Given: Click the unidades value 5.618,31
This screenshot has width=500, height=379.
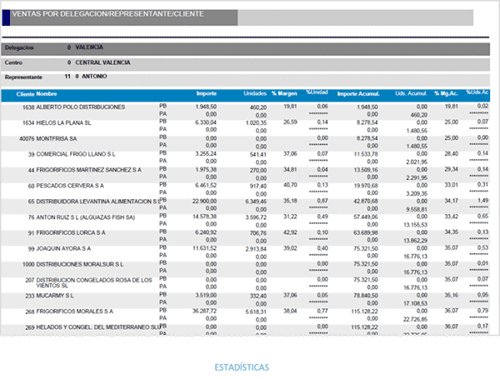Looking at the screenshot, I should (256, 312).
